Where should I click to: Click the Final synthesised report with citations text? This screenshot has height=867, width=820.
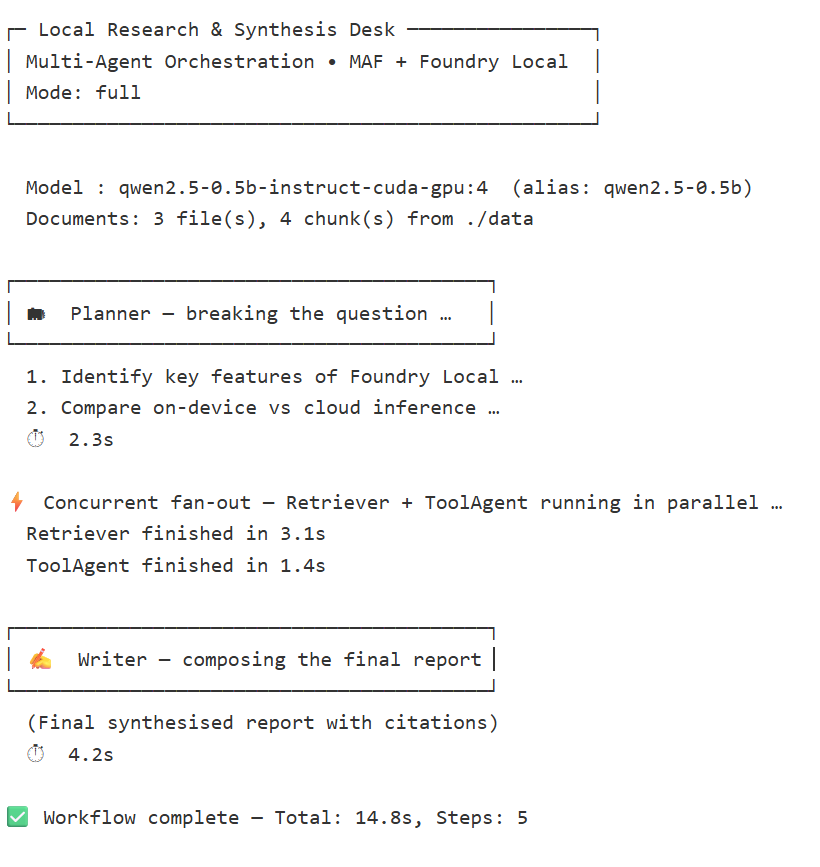(x=262, y=722)
